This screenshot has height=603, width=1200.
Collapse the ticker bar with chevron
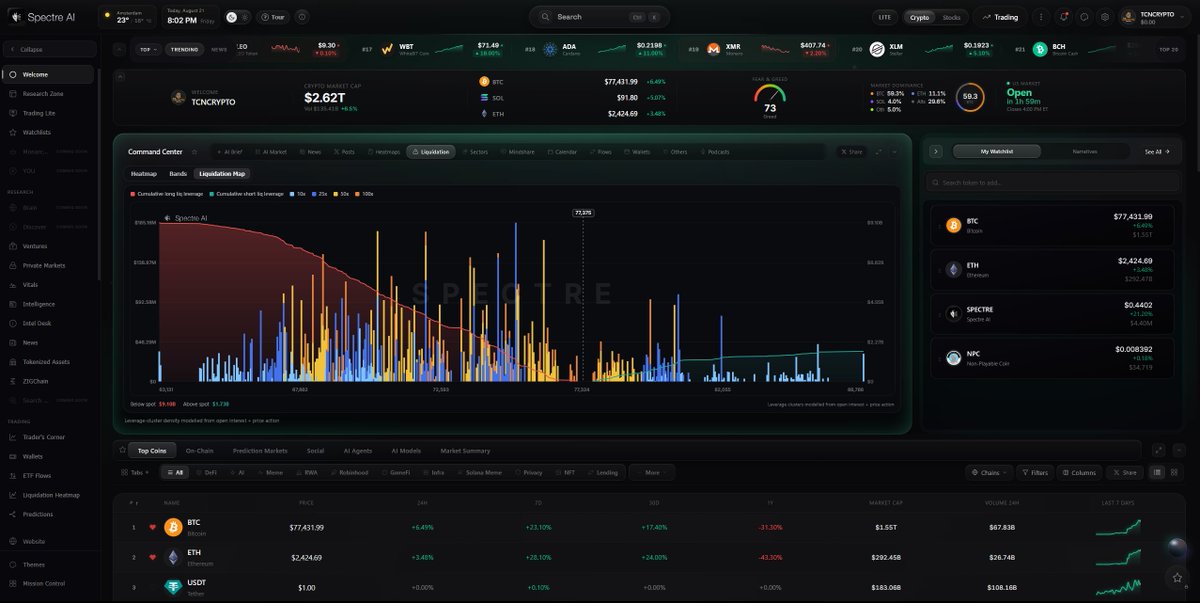[121, 49]
